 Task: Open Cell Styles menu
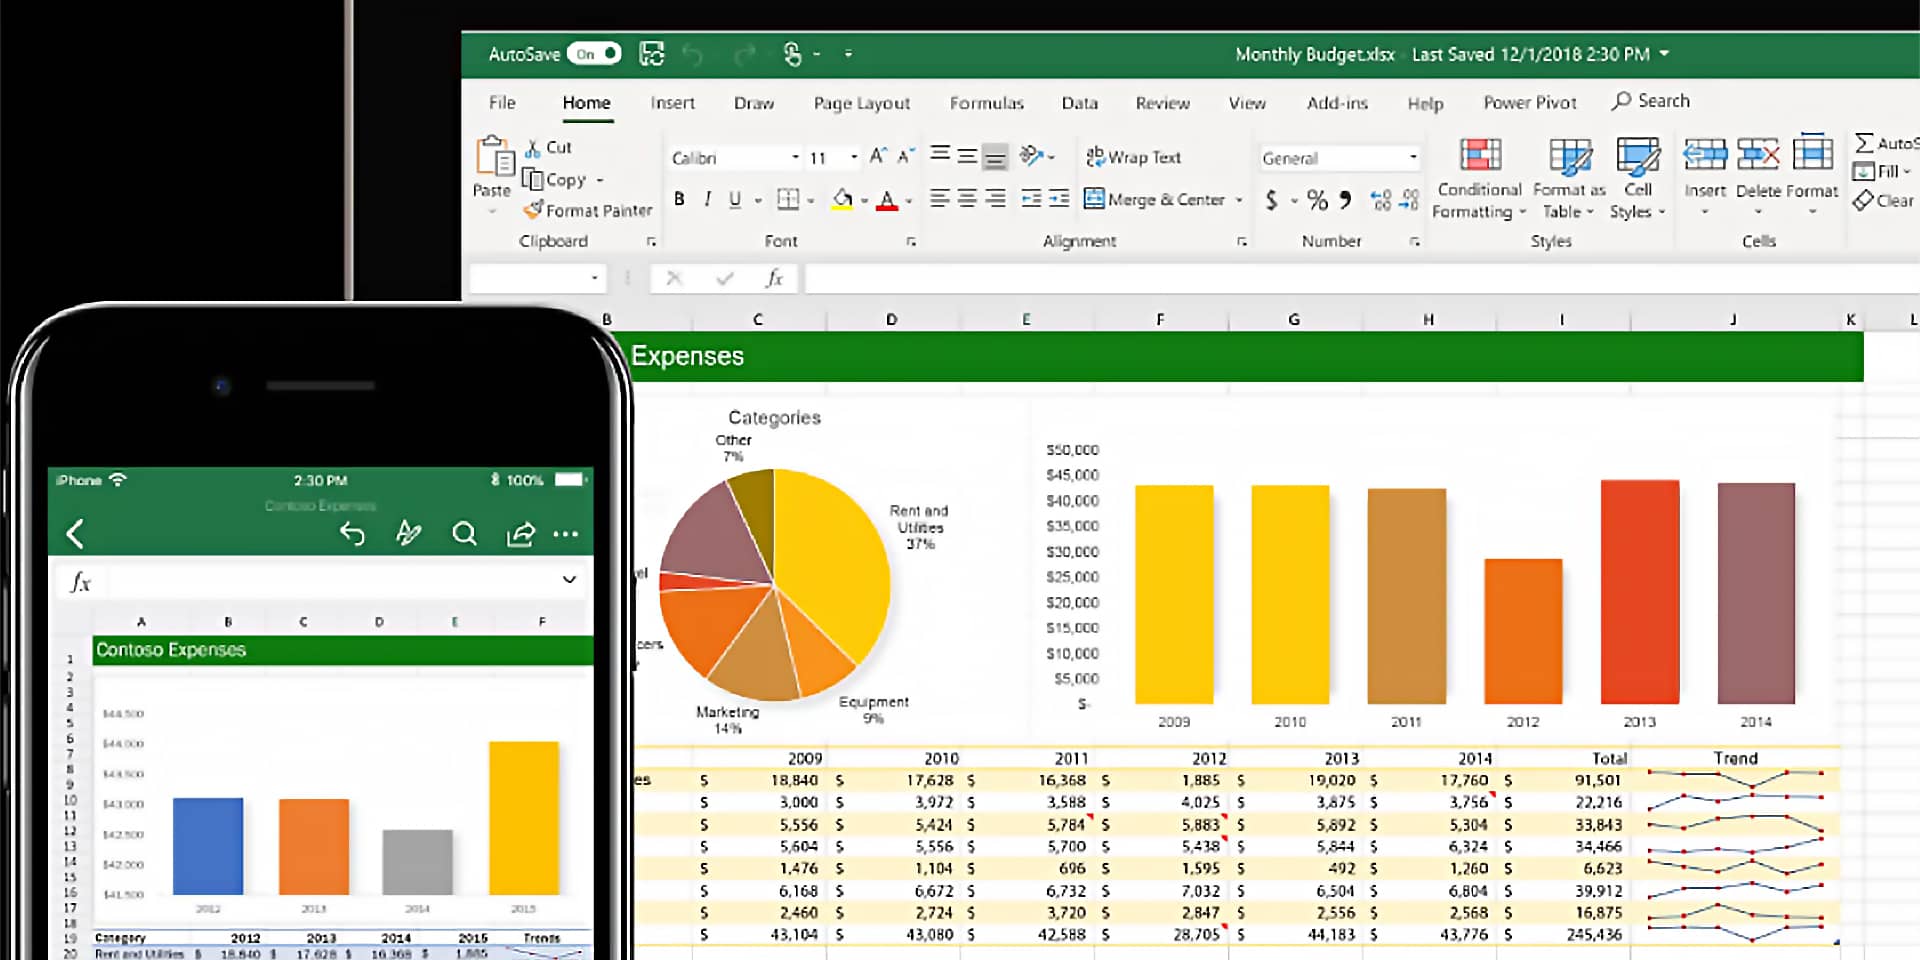(1638, 178)
